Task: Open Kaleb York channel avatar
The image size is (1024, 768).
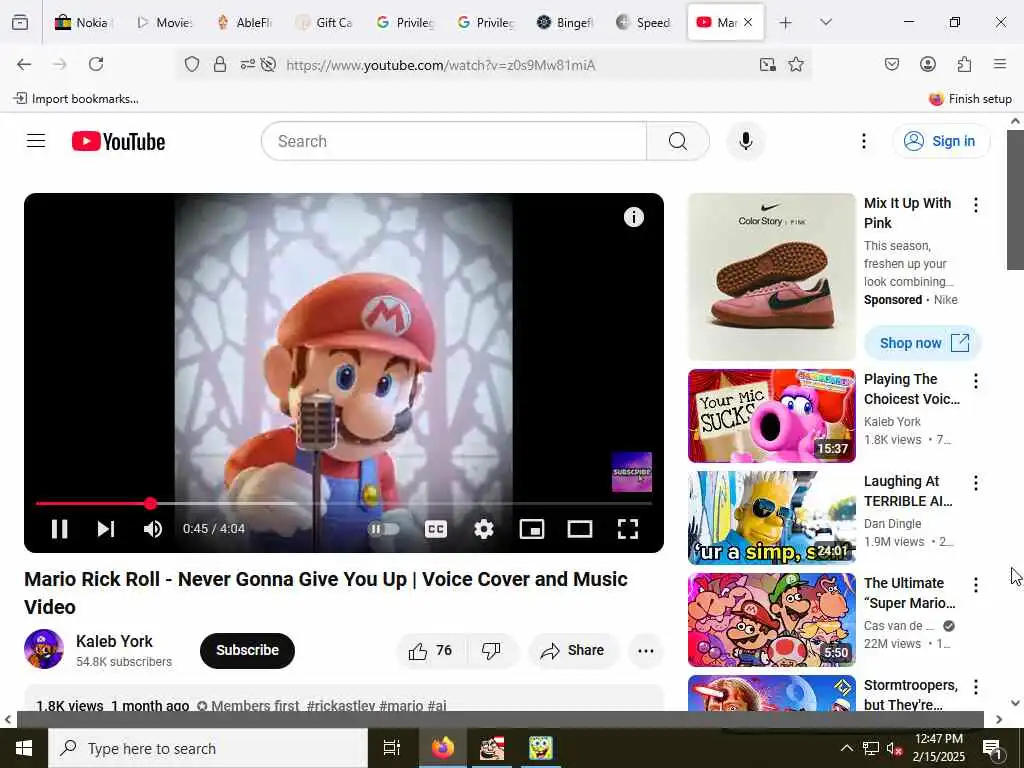Action: 44,649
